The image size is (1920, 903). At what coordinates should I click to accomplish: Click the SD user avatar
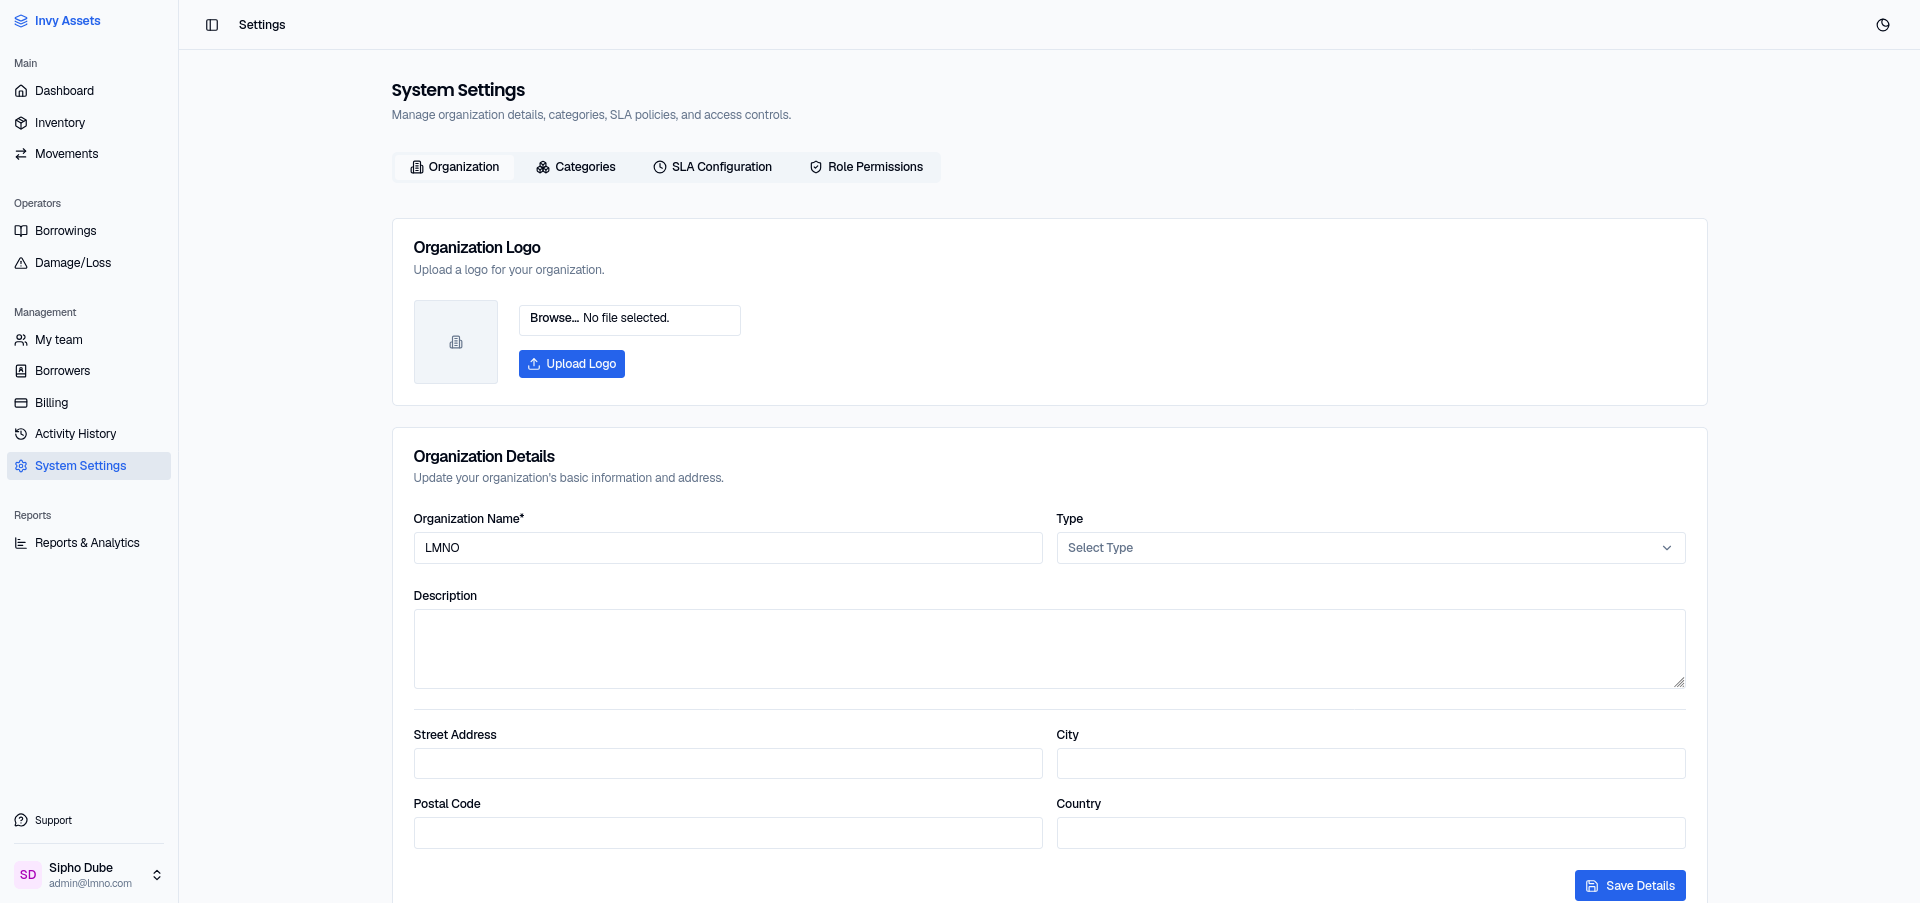pyautogui.click(x=28, y=875)
